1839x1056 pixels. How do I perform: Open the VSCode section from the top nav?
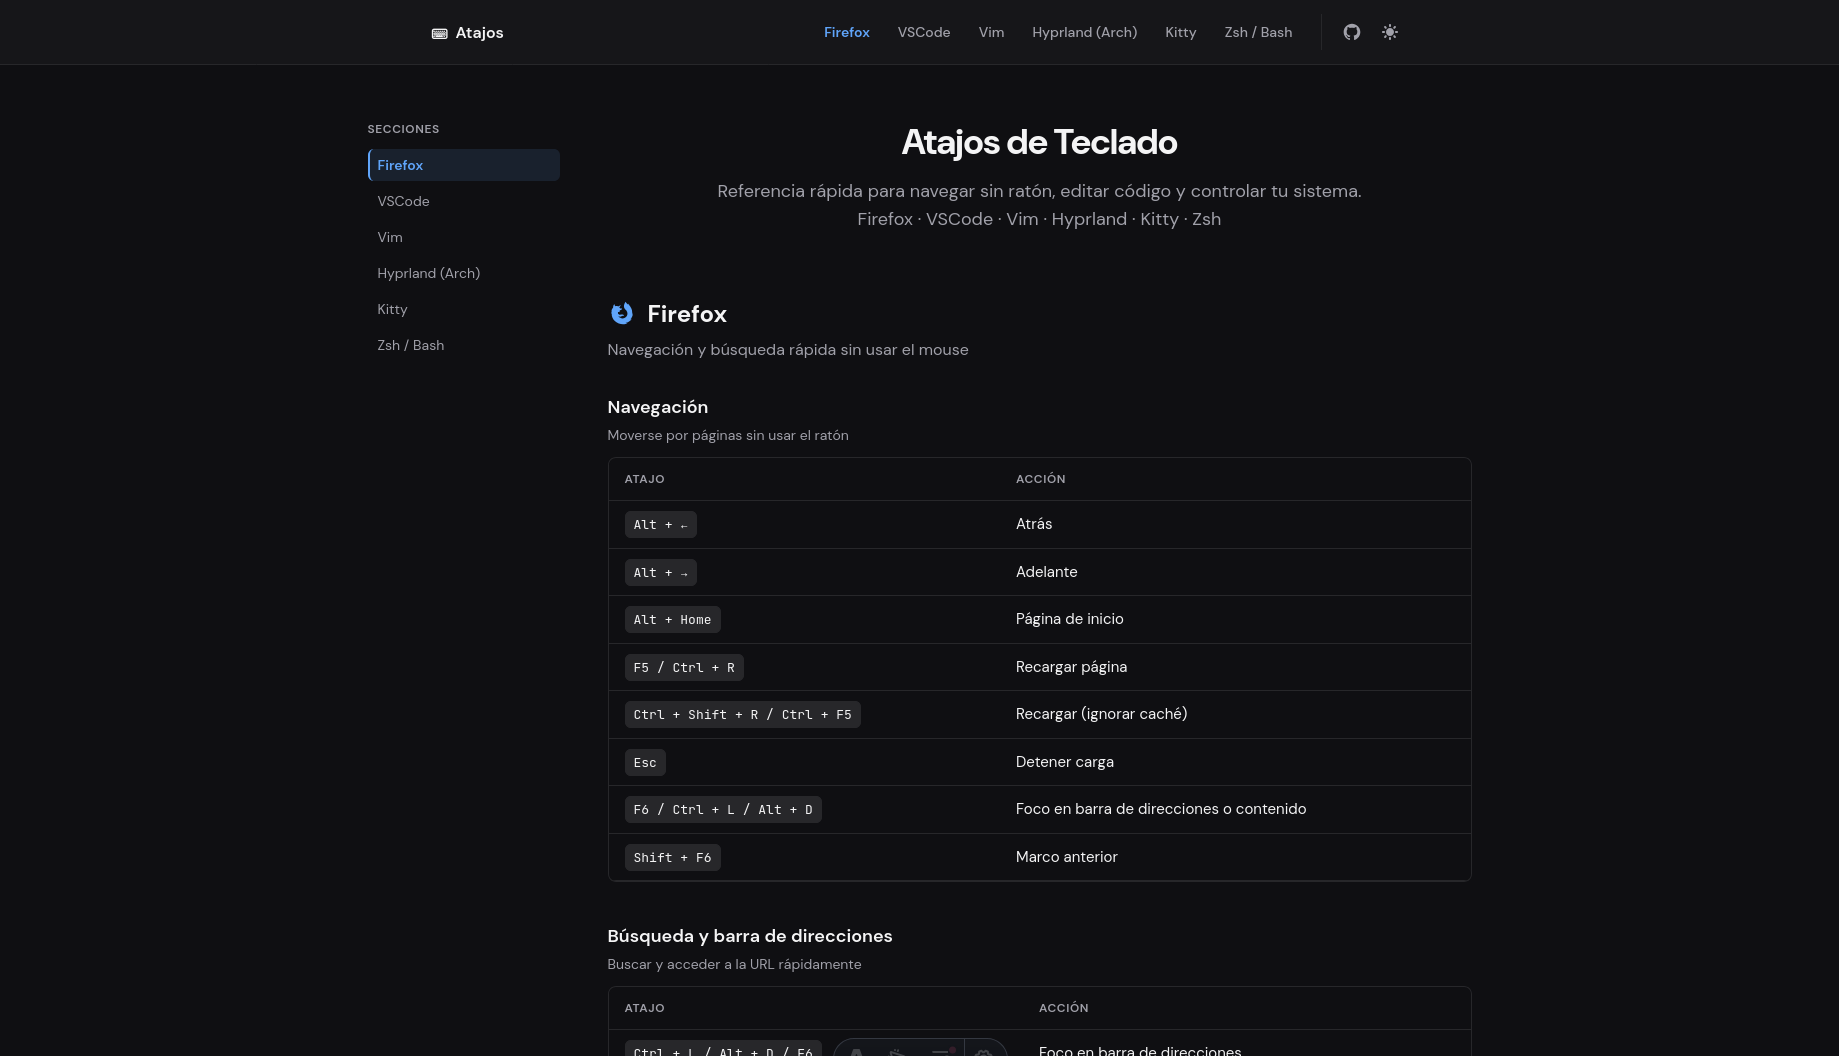coord(923,32)
